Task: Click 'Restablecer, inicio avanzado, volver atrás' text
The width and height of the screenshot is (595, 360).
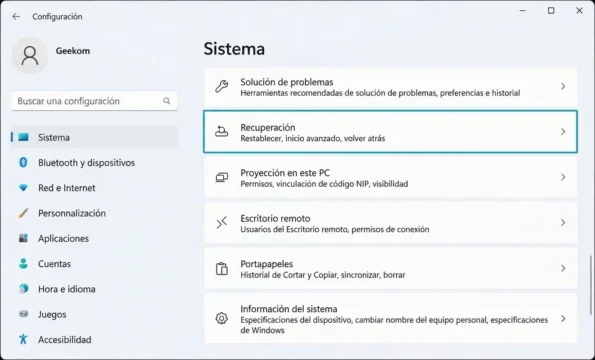Action: pyautogui.click(x=313, y=138)
